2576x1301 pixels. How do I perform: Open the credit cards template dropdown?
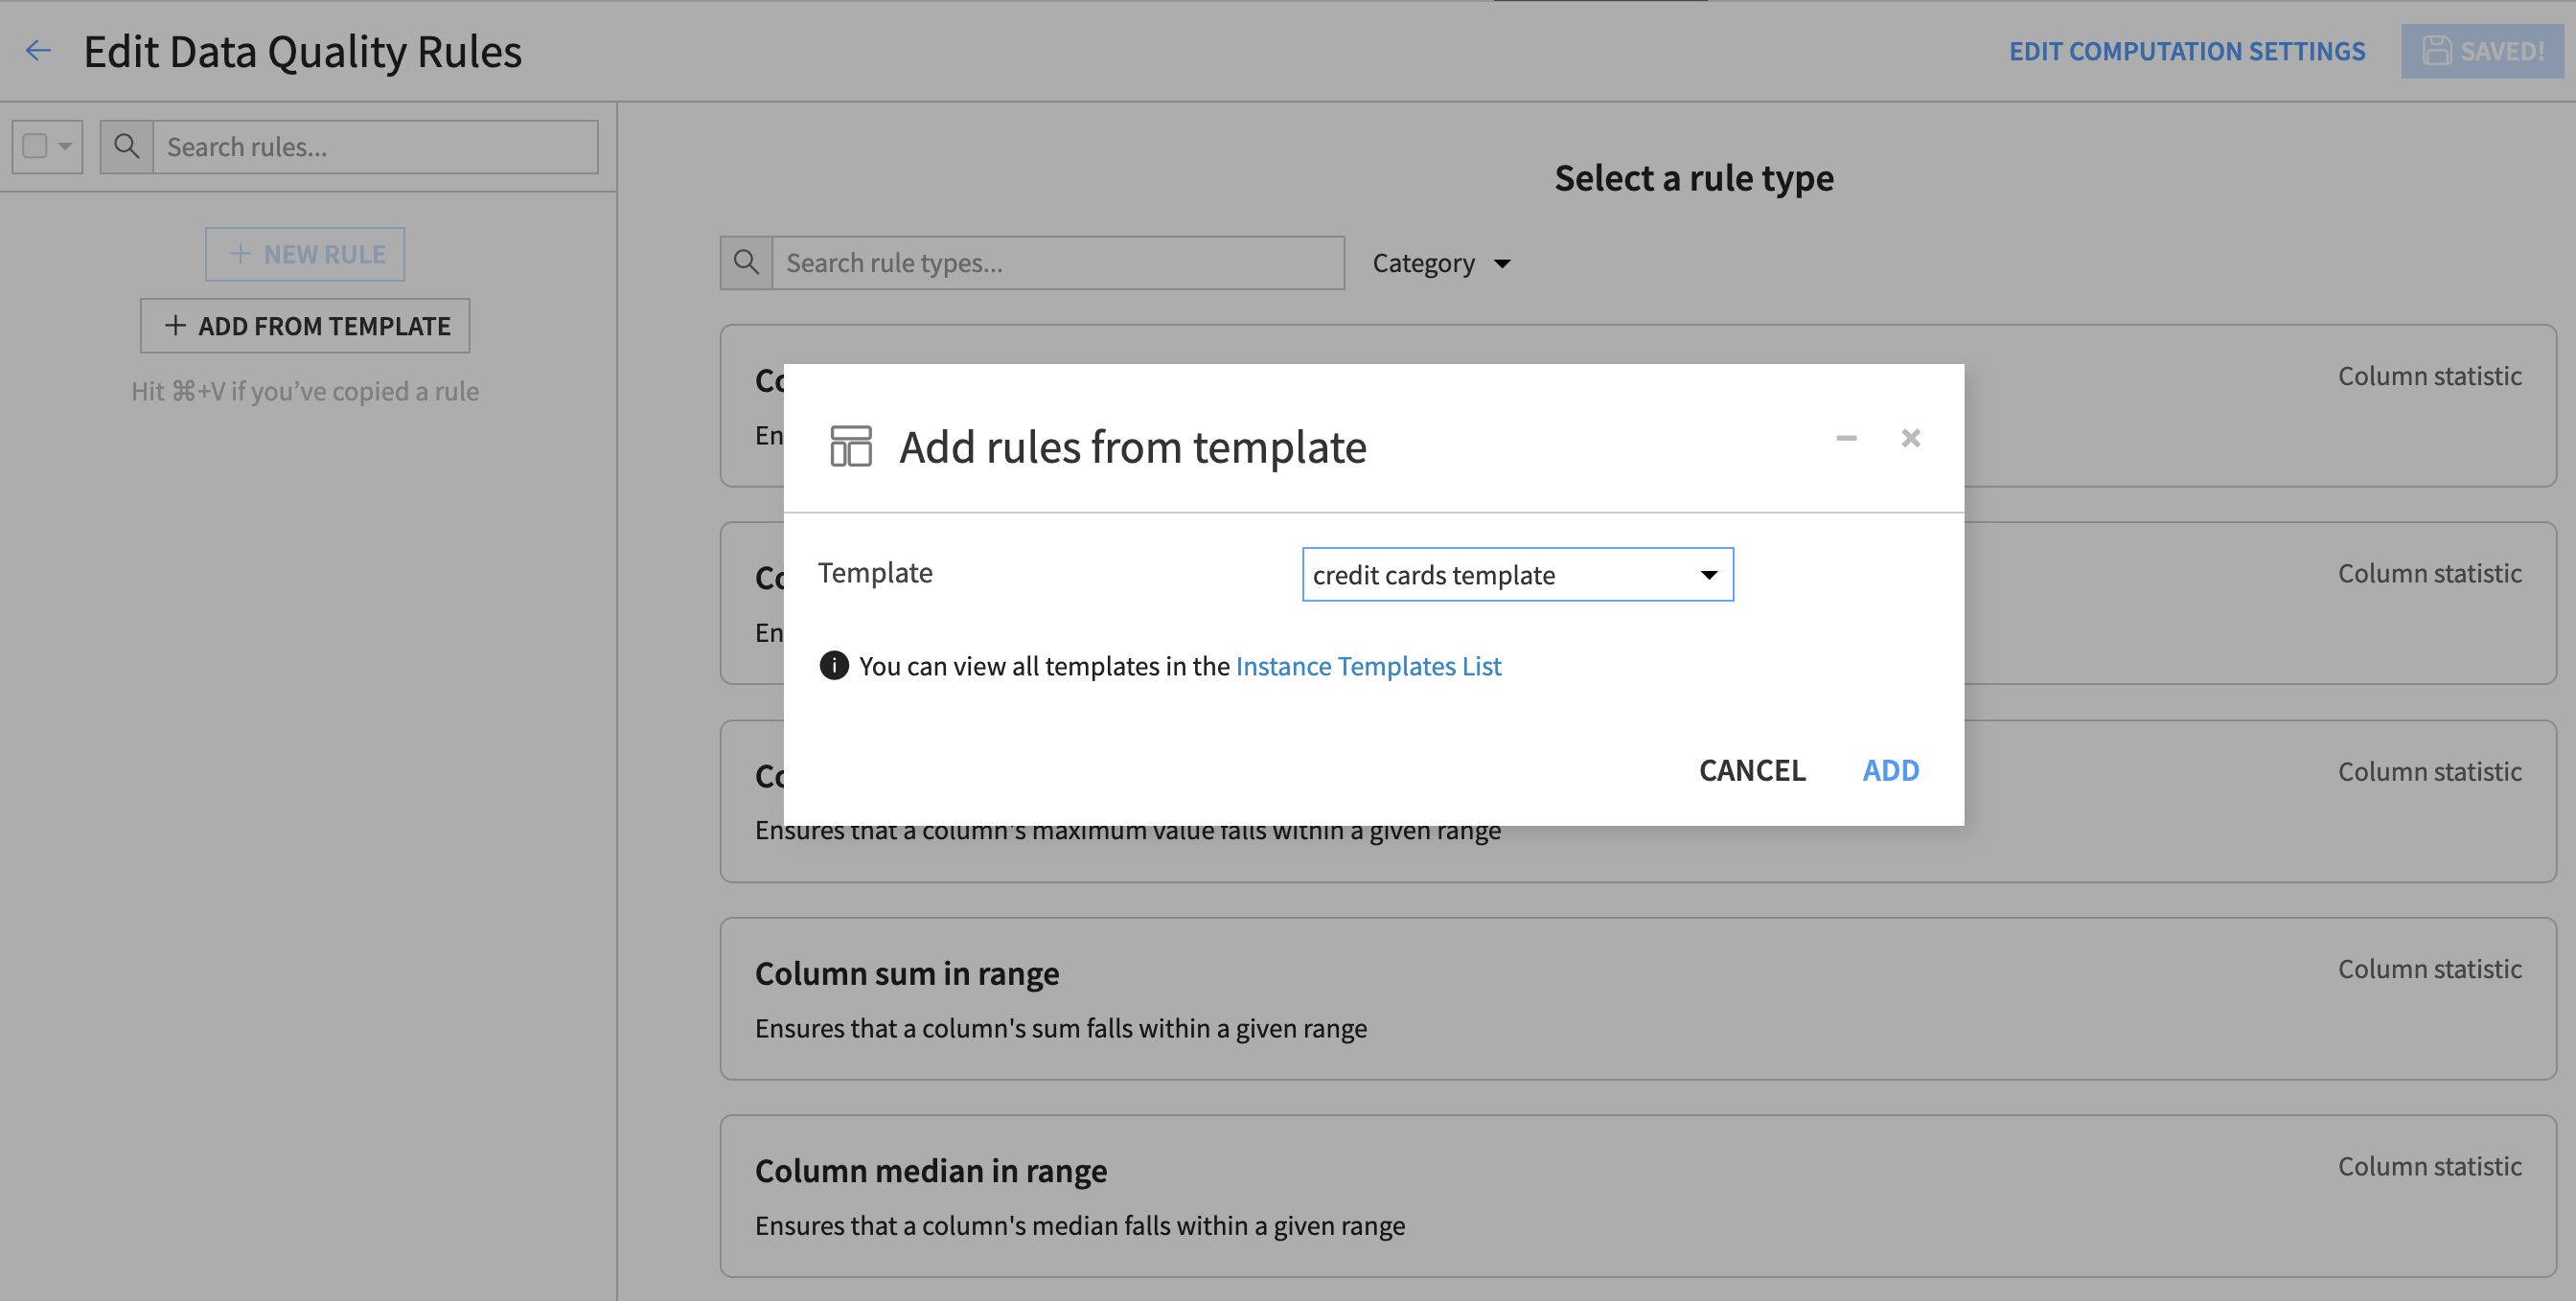(1517, 575)
